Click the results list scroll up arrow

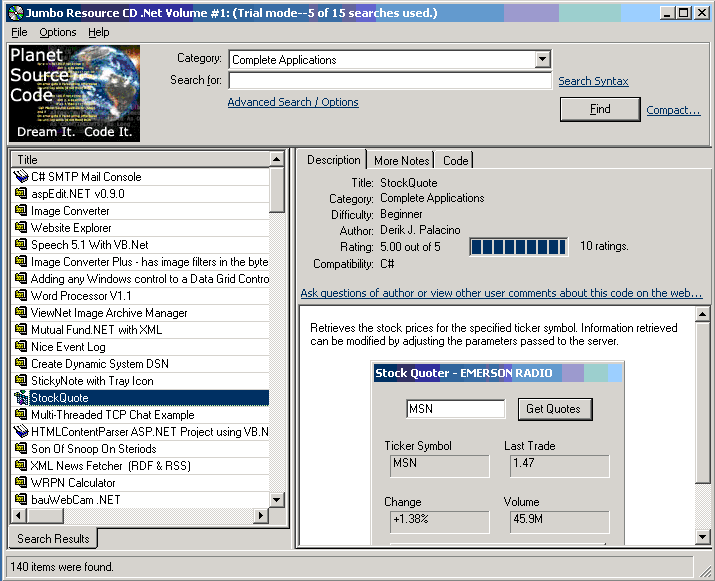276,159
